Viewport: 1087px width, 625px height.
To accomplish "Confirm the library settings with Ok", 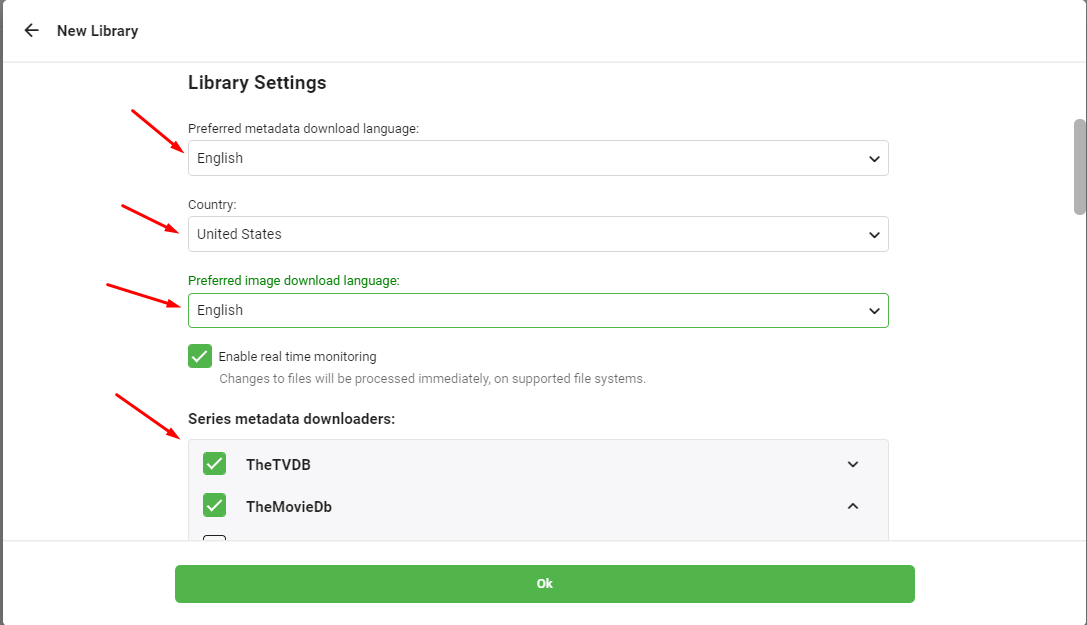I will 545,584.
